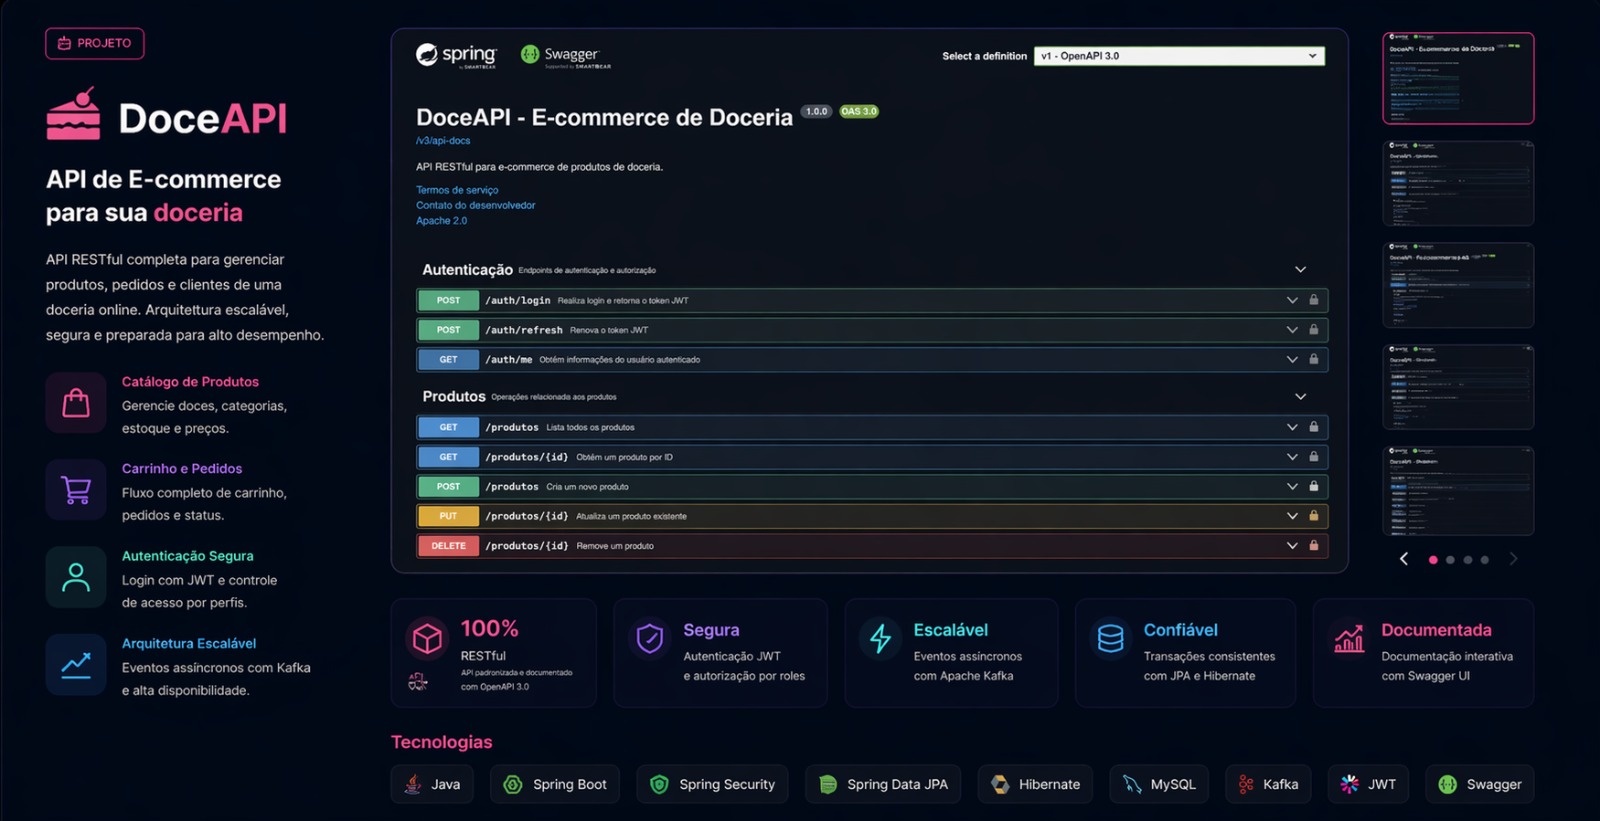Expand the POST /produtos row chevron
This screenshot has width=1600, height=821.
[x=1292, y=486]
